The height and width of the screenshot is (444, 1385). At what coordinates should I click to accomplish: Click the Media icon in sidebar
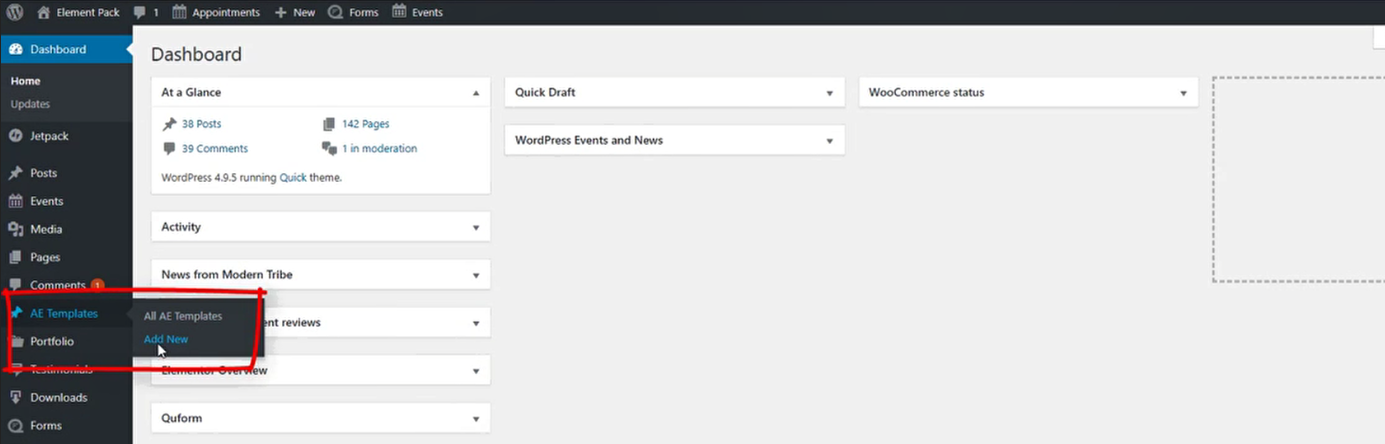(x=15, y=229)
